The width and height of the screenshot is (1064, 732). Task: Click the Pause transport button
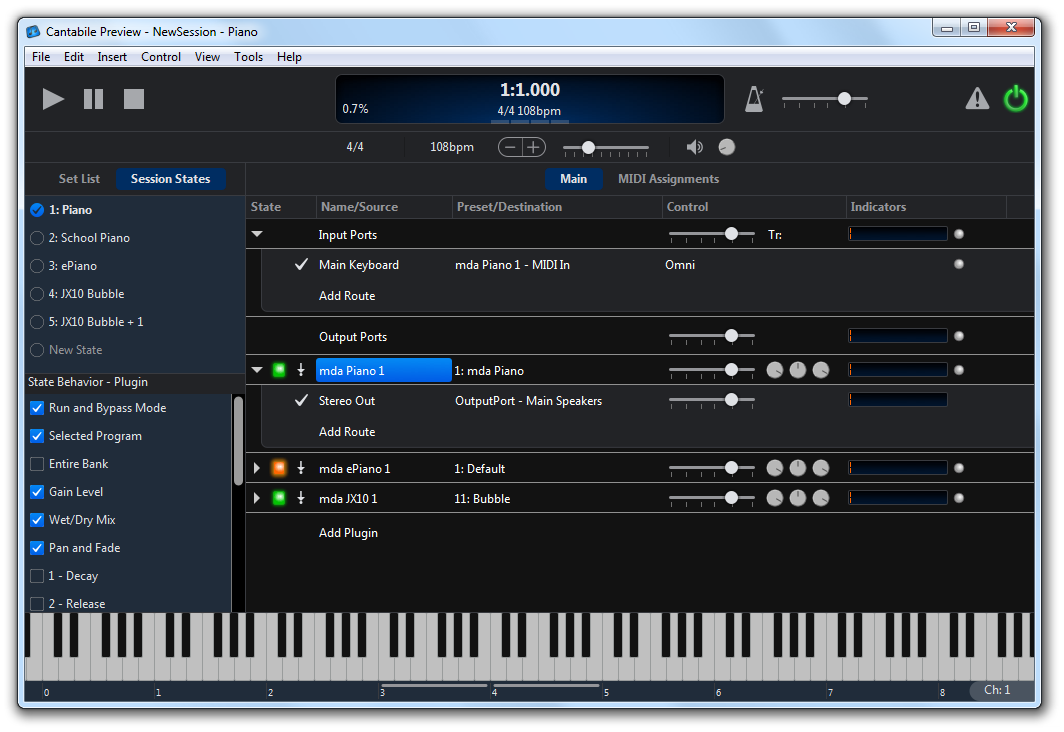tap(93, 99)
